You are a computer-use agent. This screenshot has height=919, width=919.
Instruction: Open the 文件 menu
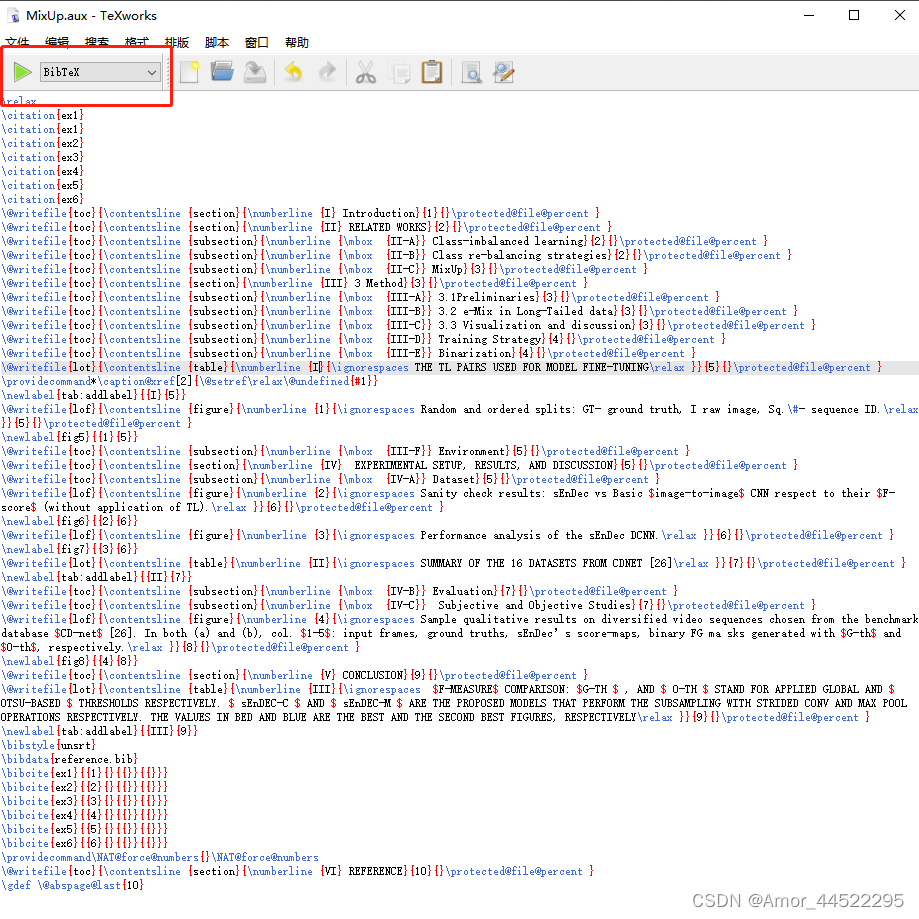tap(17, 42)
